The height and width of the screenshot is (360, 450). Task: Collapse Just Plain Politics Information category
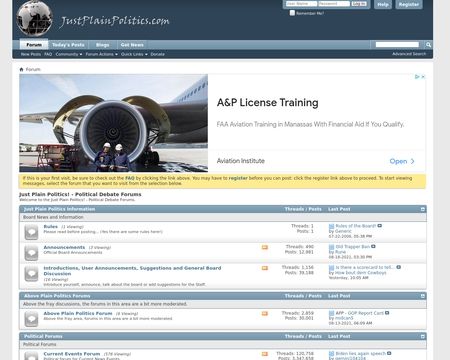tap(423, 209)
